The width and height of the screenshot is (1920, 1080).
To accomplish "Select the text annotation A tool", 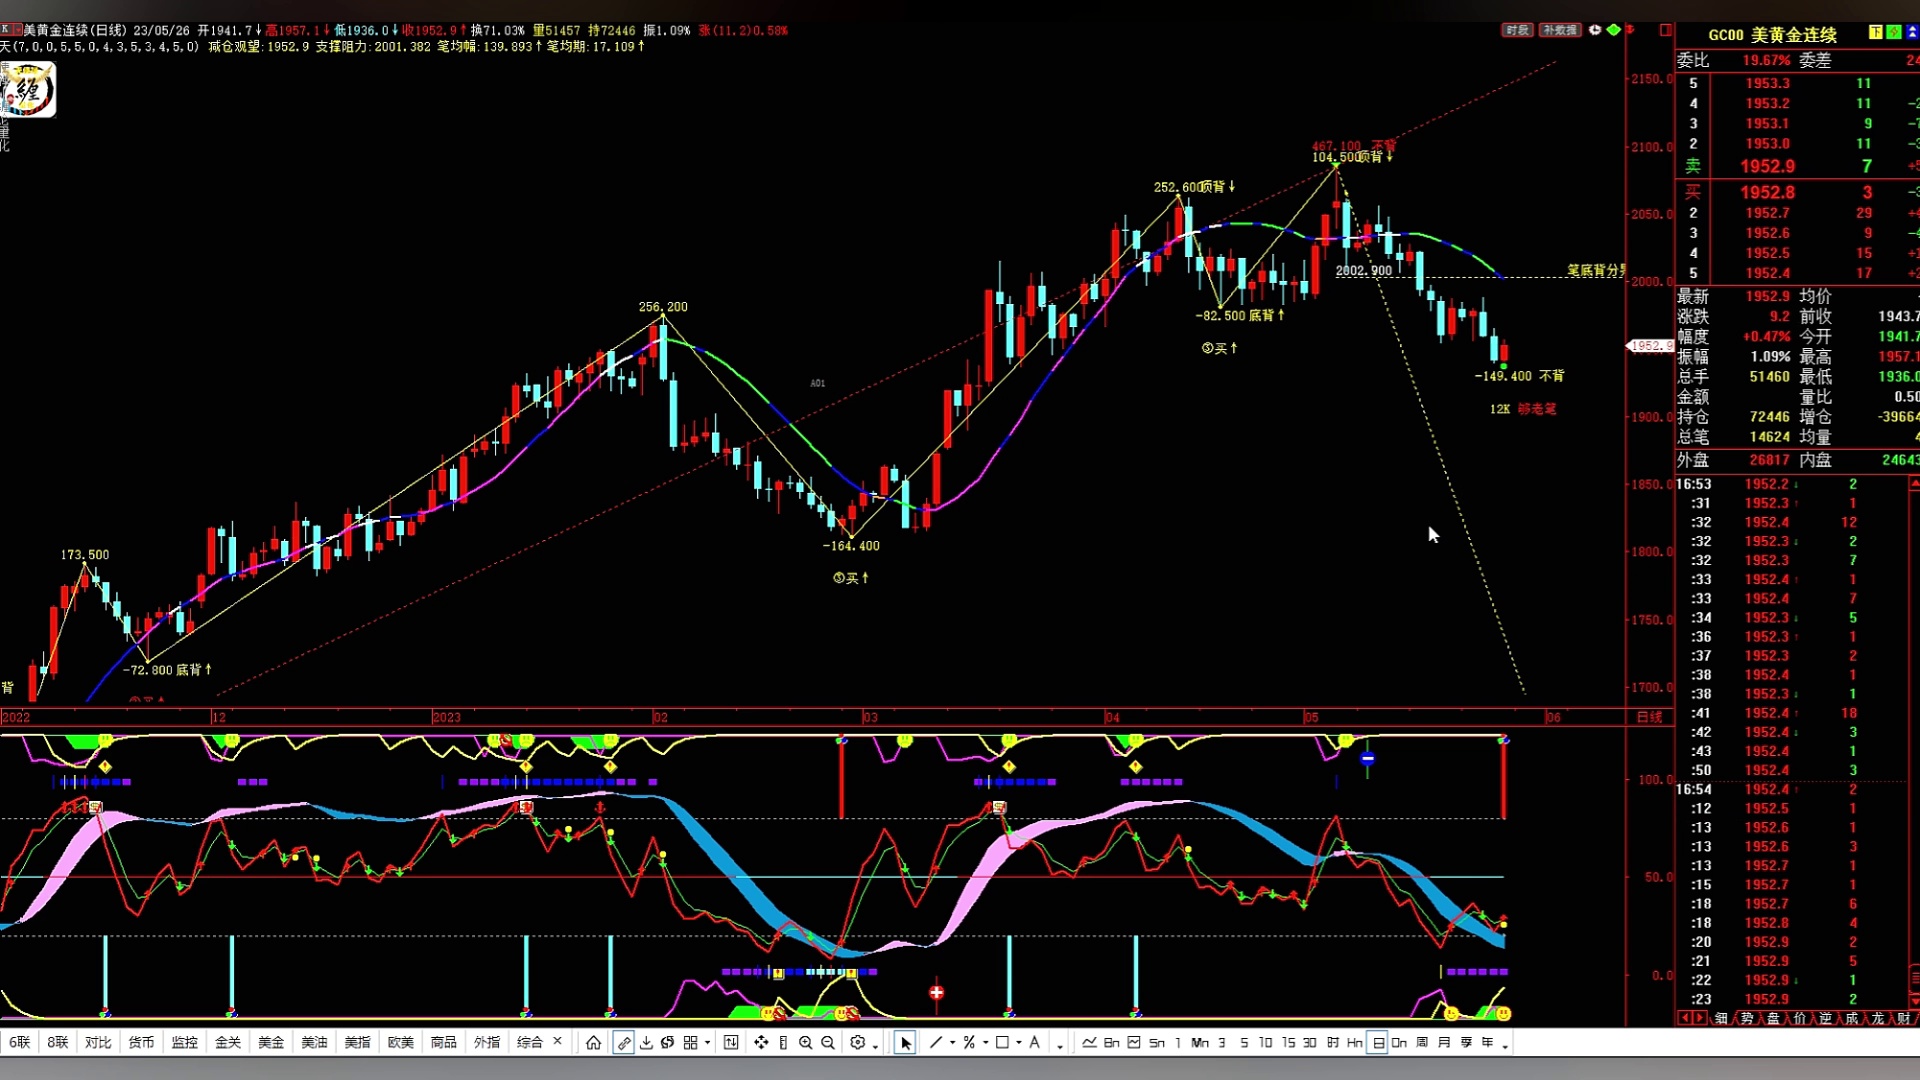I will pos(1035,1043).
